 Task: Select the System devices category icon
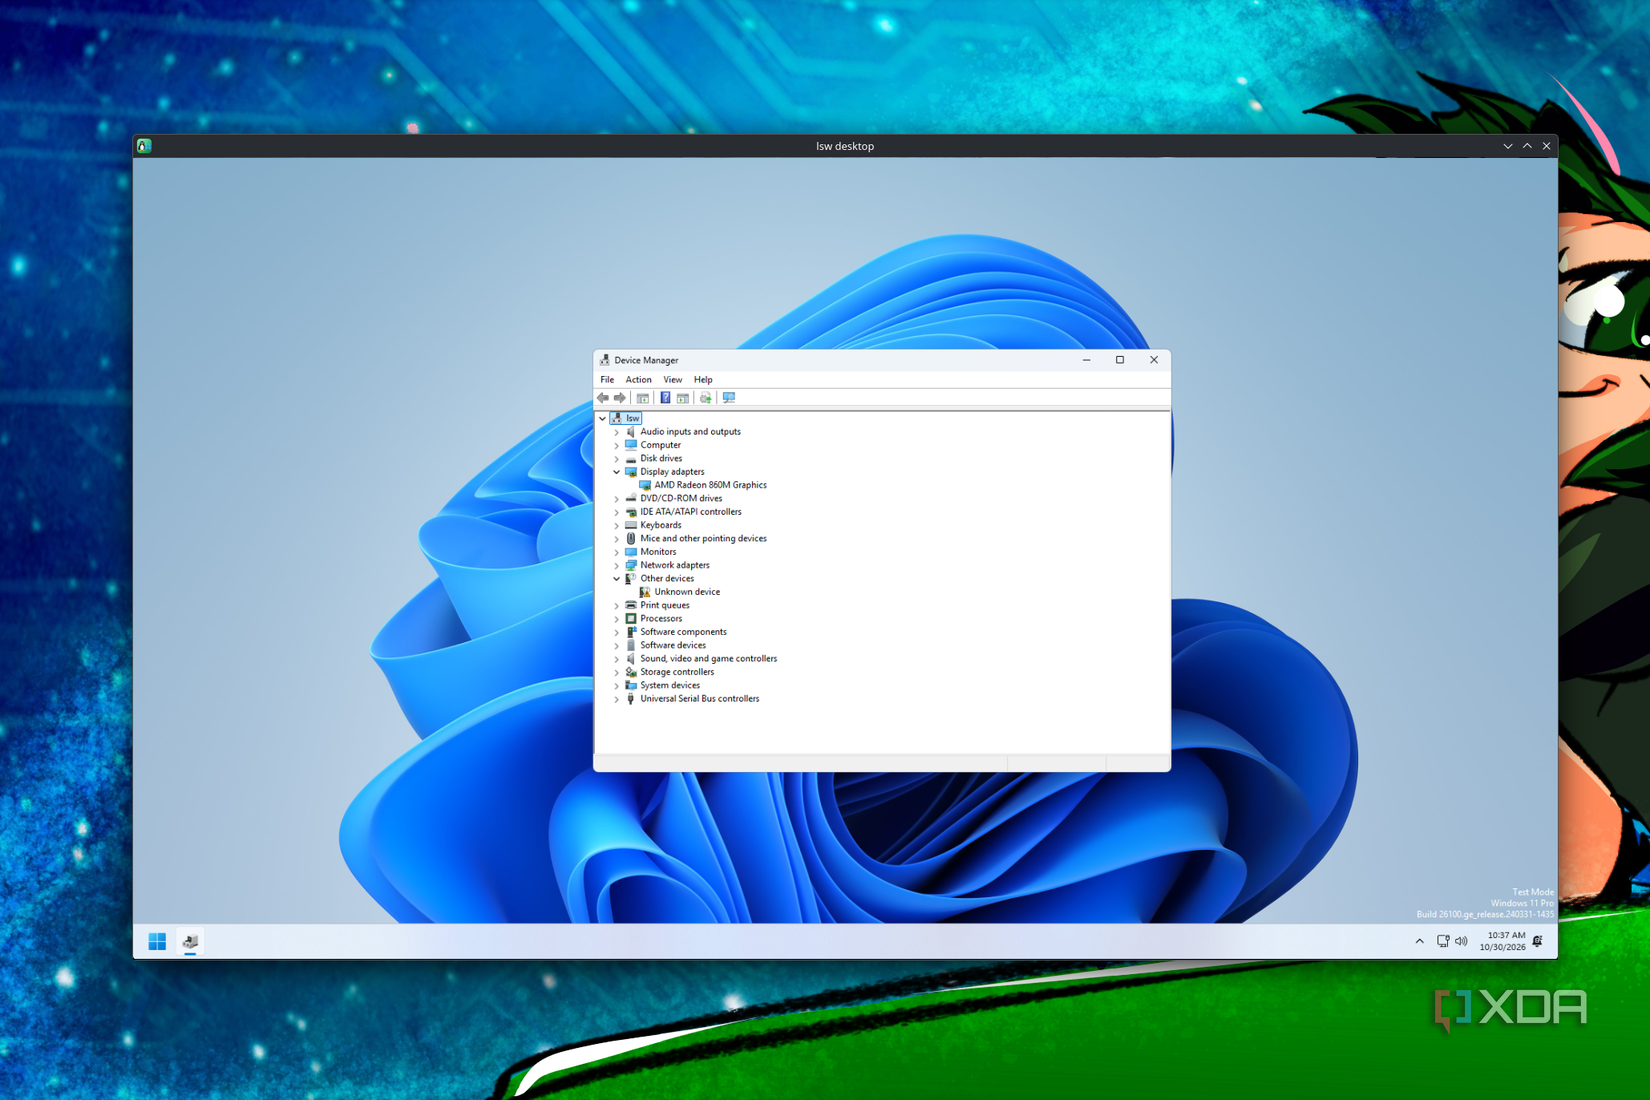(x=631, y=685)
